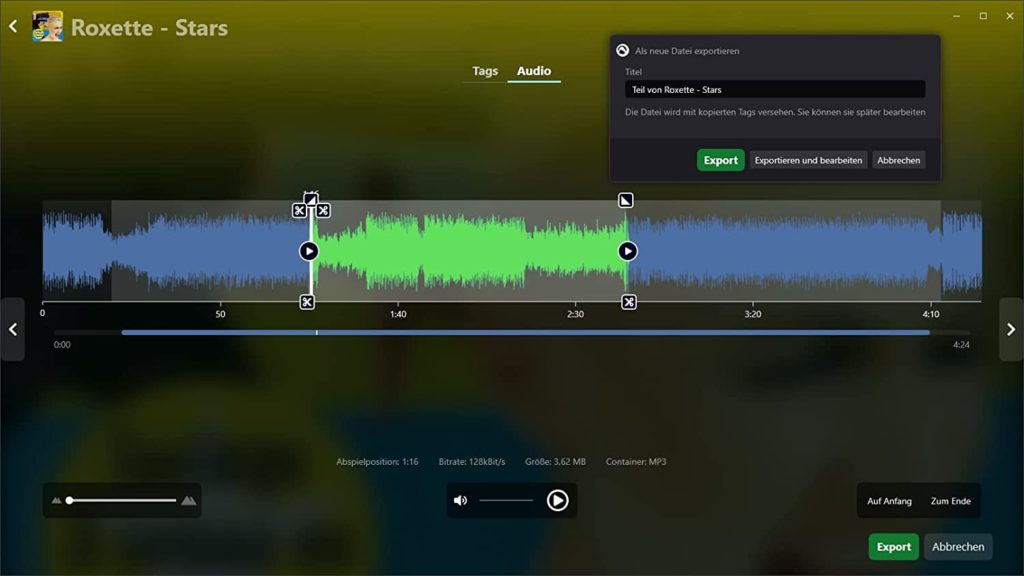Click the Roxette album cover thumbnail
Screen dimensions: 1024x576
point(48,27)
